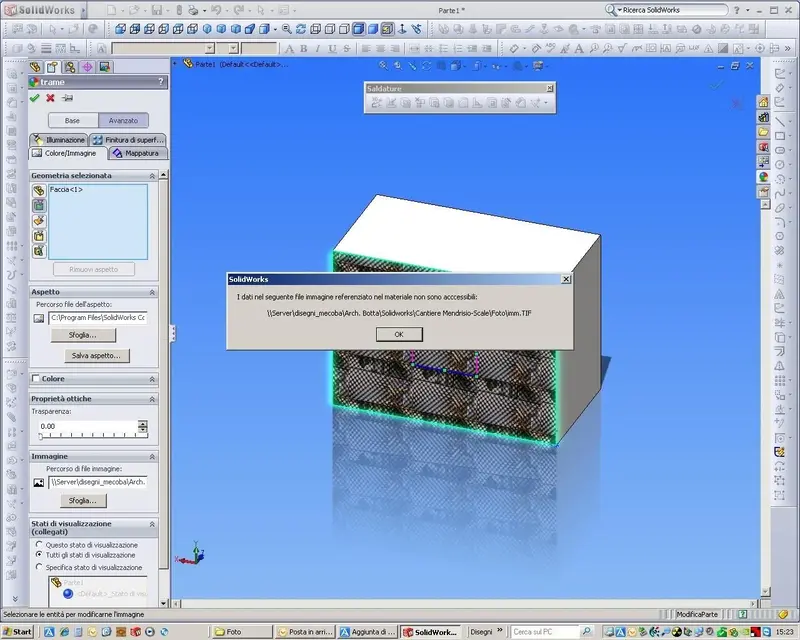Open the ConfigurationManager tab
This screenshot has width=800, height=640.
(70, 67)
